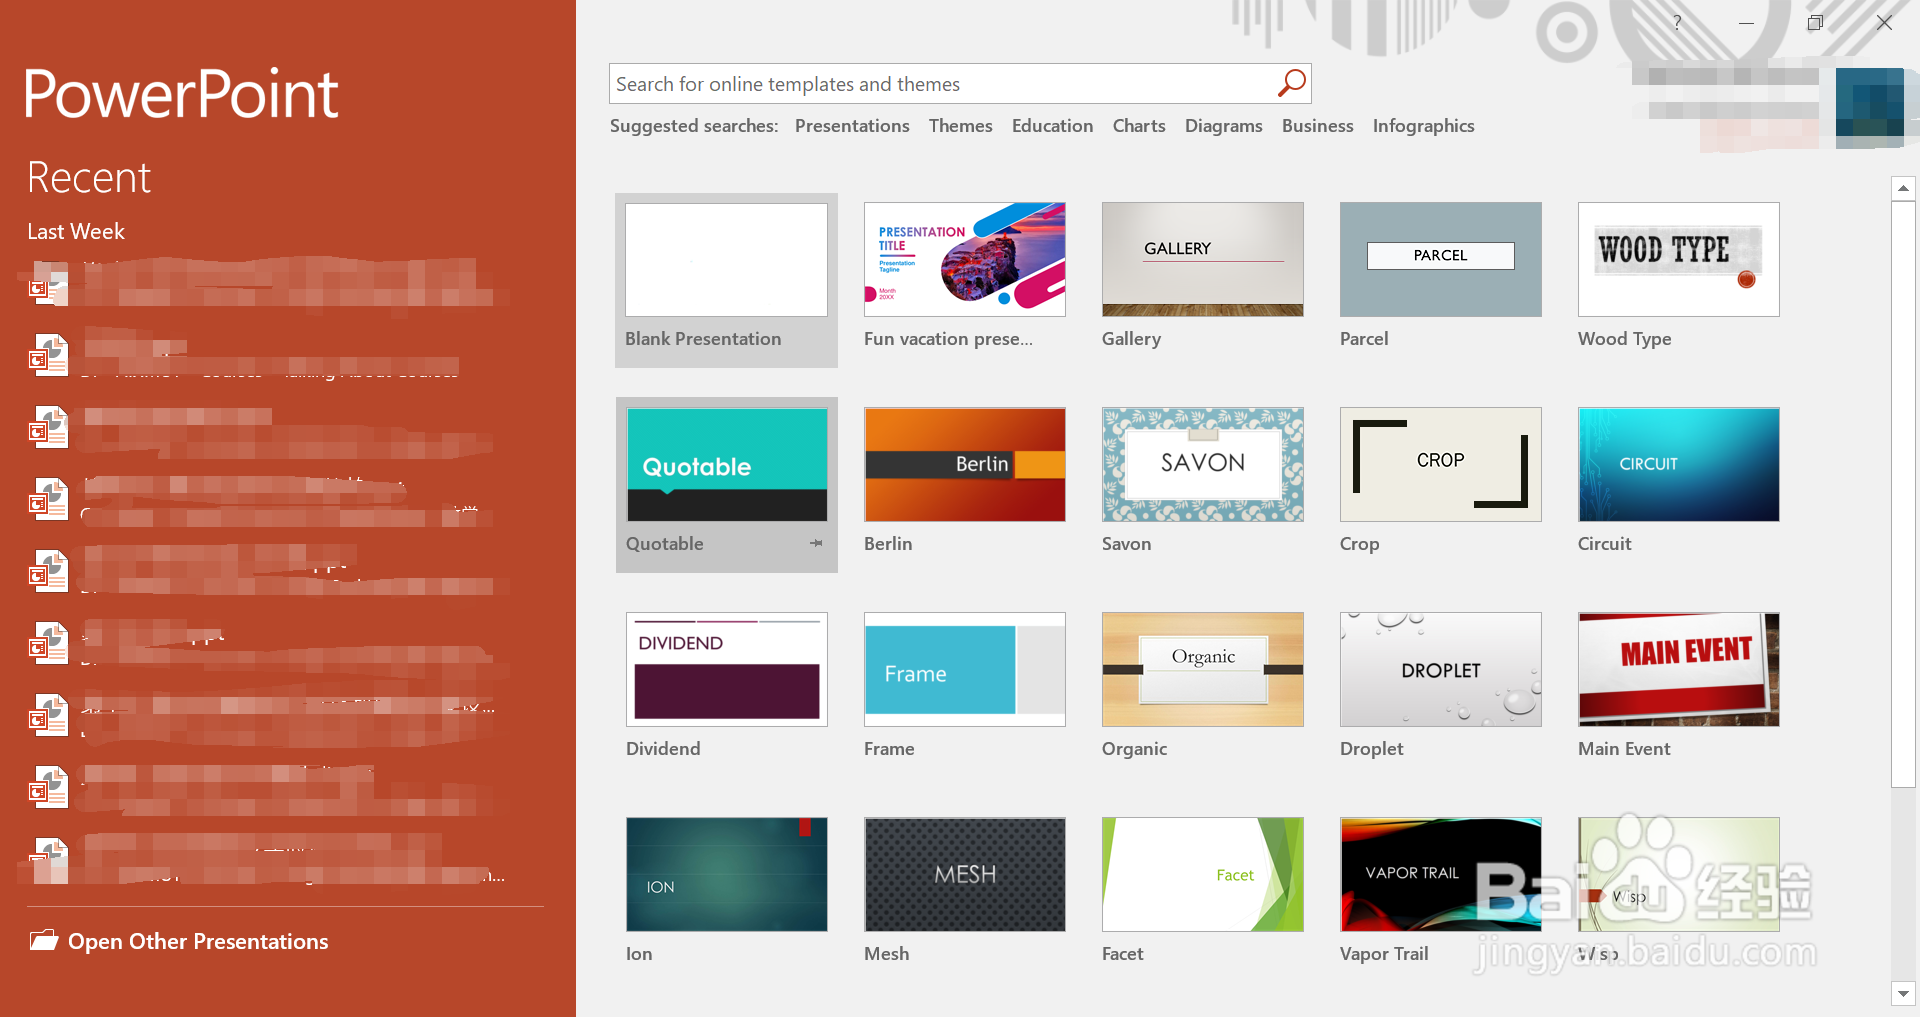1920x1017 pixels.
Task: Select the Droplet theme thumbnail
Action: [1440, 670]
